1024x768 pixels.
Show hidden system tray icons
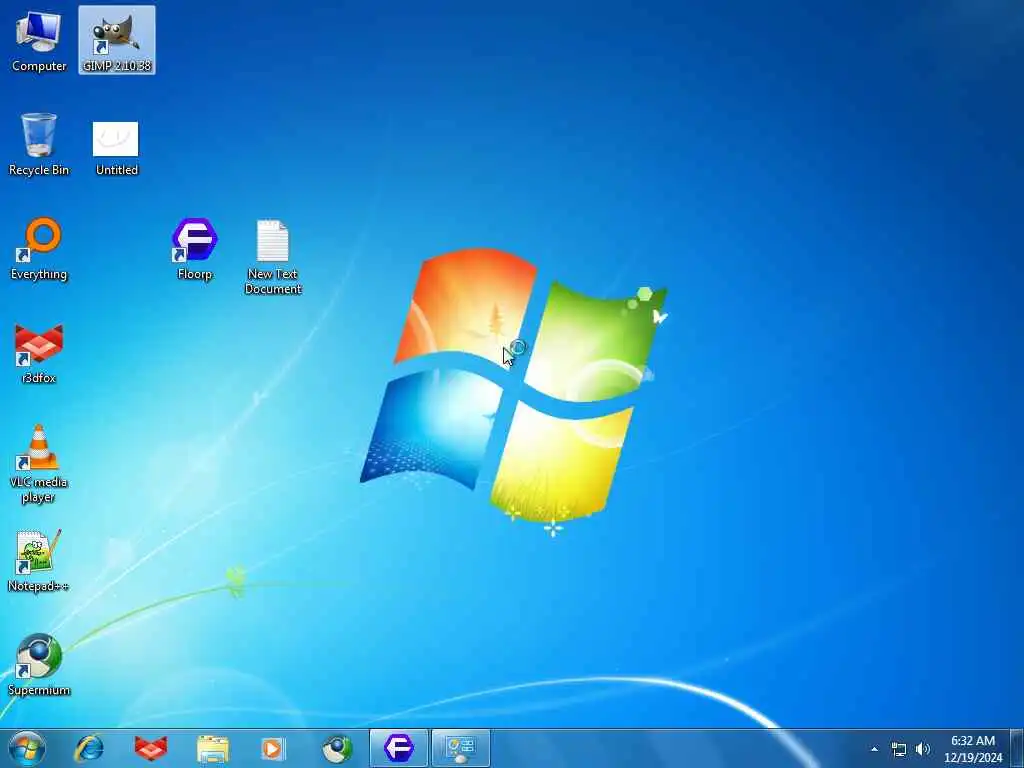point(874,749)
